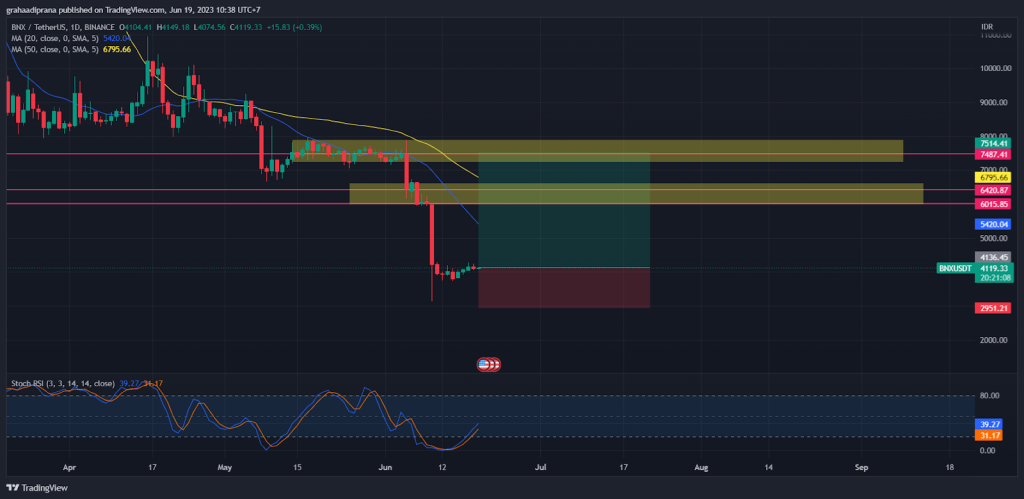This screenshot has width=1024, height=499.
Task: Click the green long-position profit zone
Action: 564,211
